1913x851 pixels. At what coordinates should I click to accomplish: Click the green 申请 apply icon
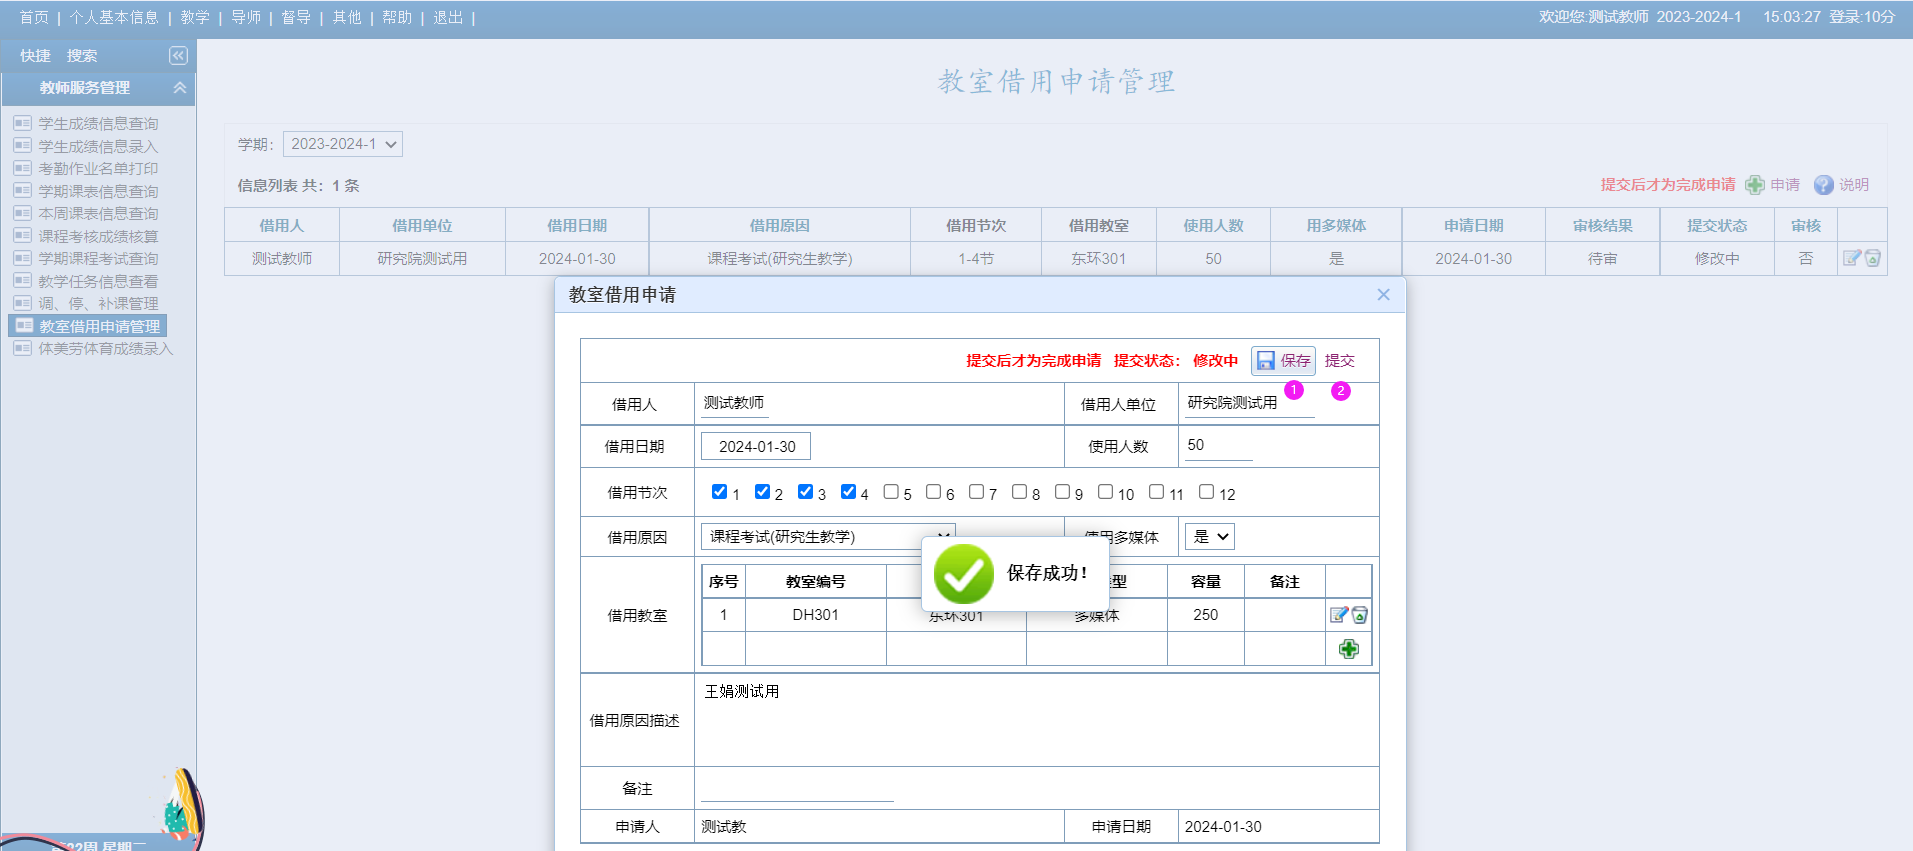[1755, 185]
